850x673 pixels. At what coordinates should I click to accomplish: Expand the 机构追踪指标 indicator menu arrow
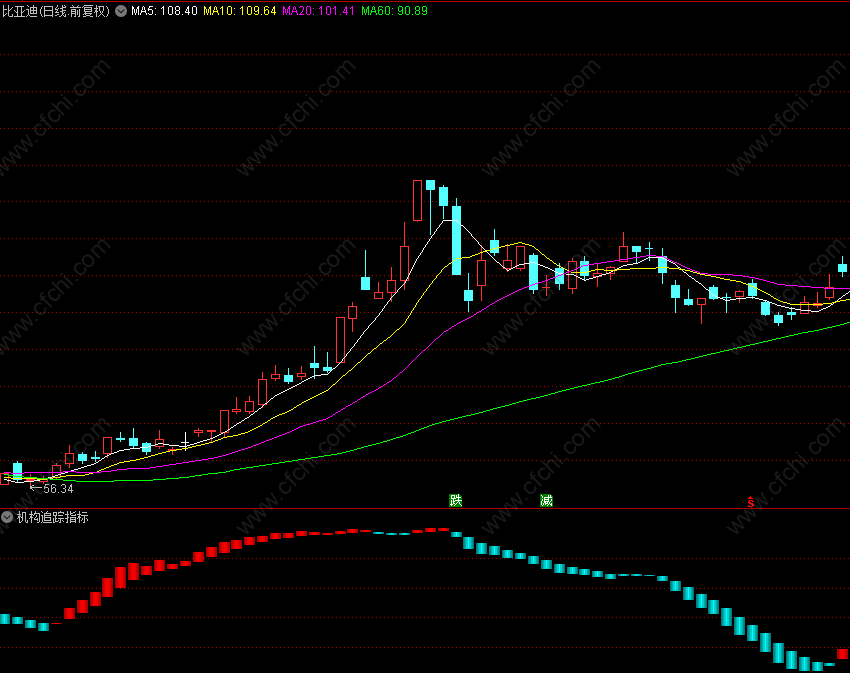click(7, 517)
